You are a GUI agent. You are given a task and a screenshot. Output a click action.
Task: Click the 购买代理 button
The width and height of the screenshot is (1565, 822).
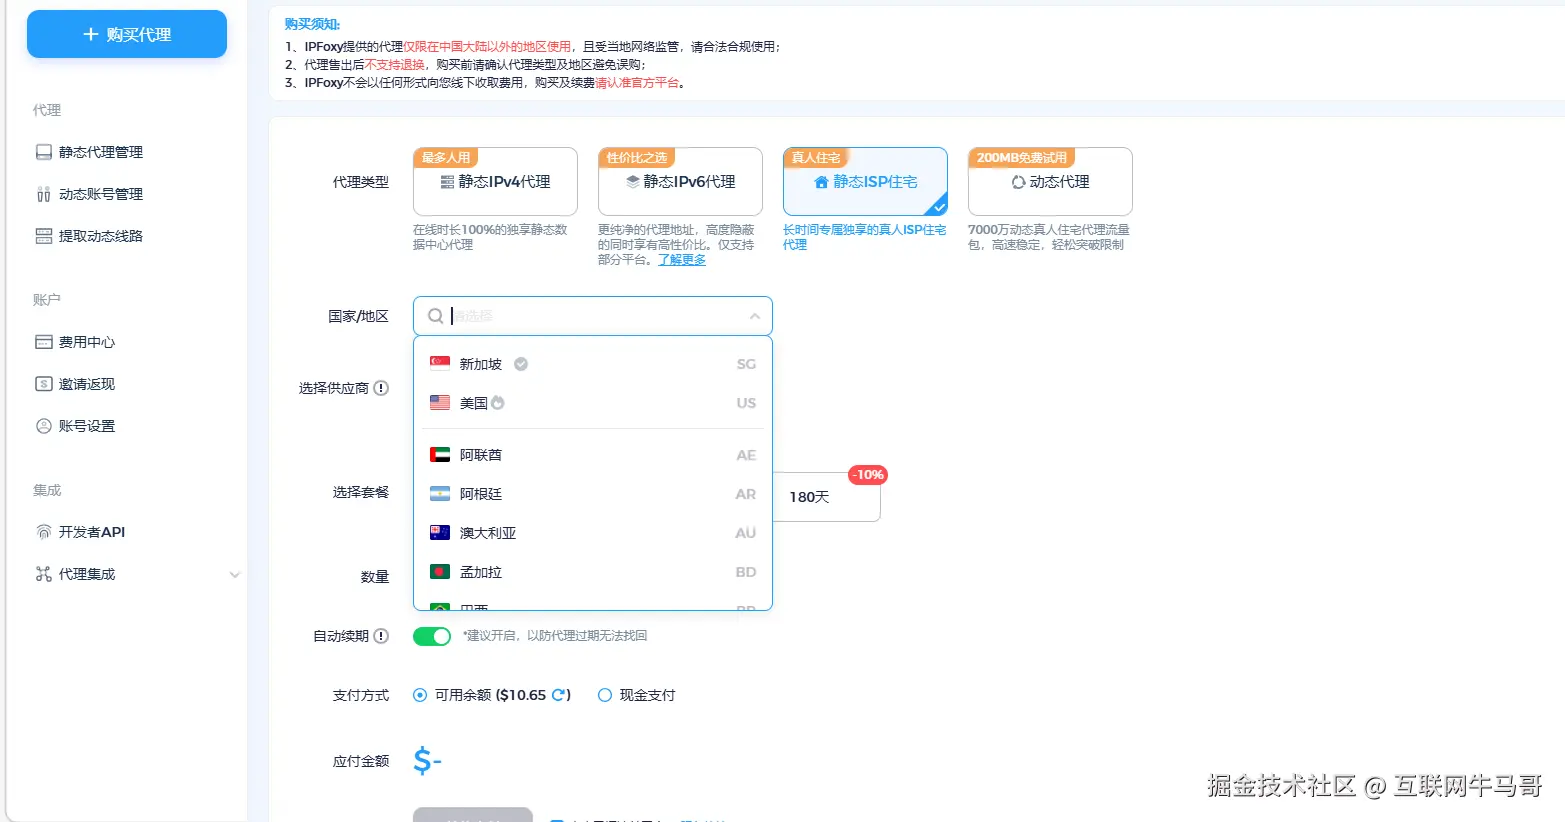(x=127, y=34)
